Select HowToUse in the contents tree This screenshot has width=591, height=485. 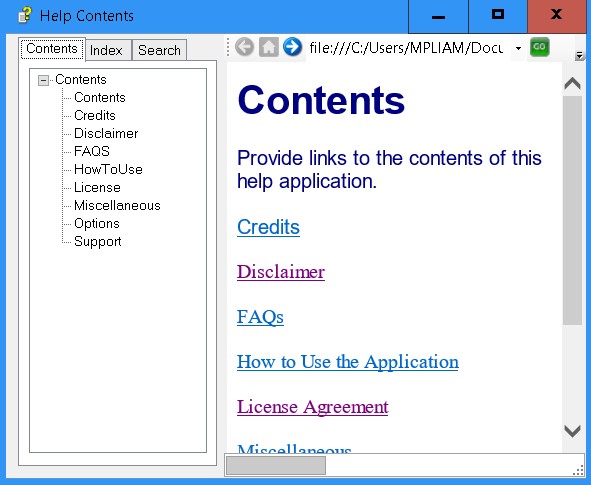[108, 169]
